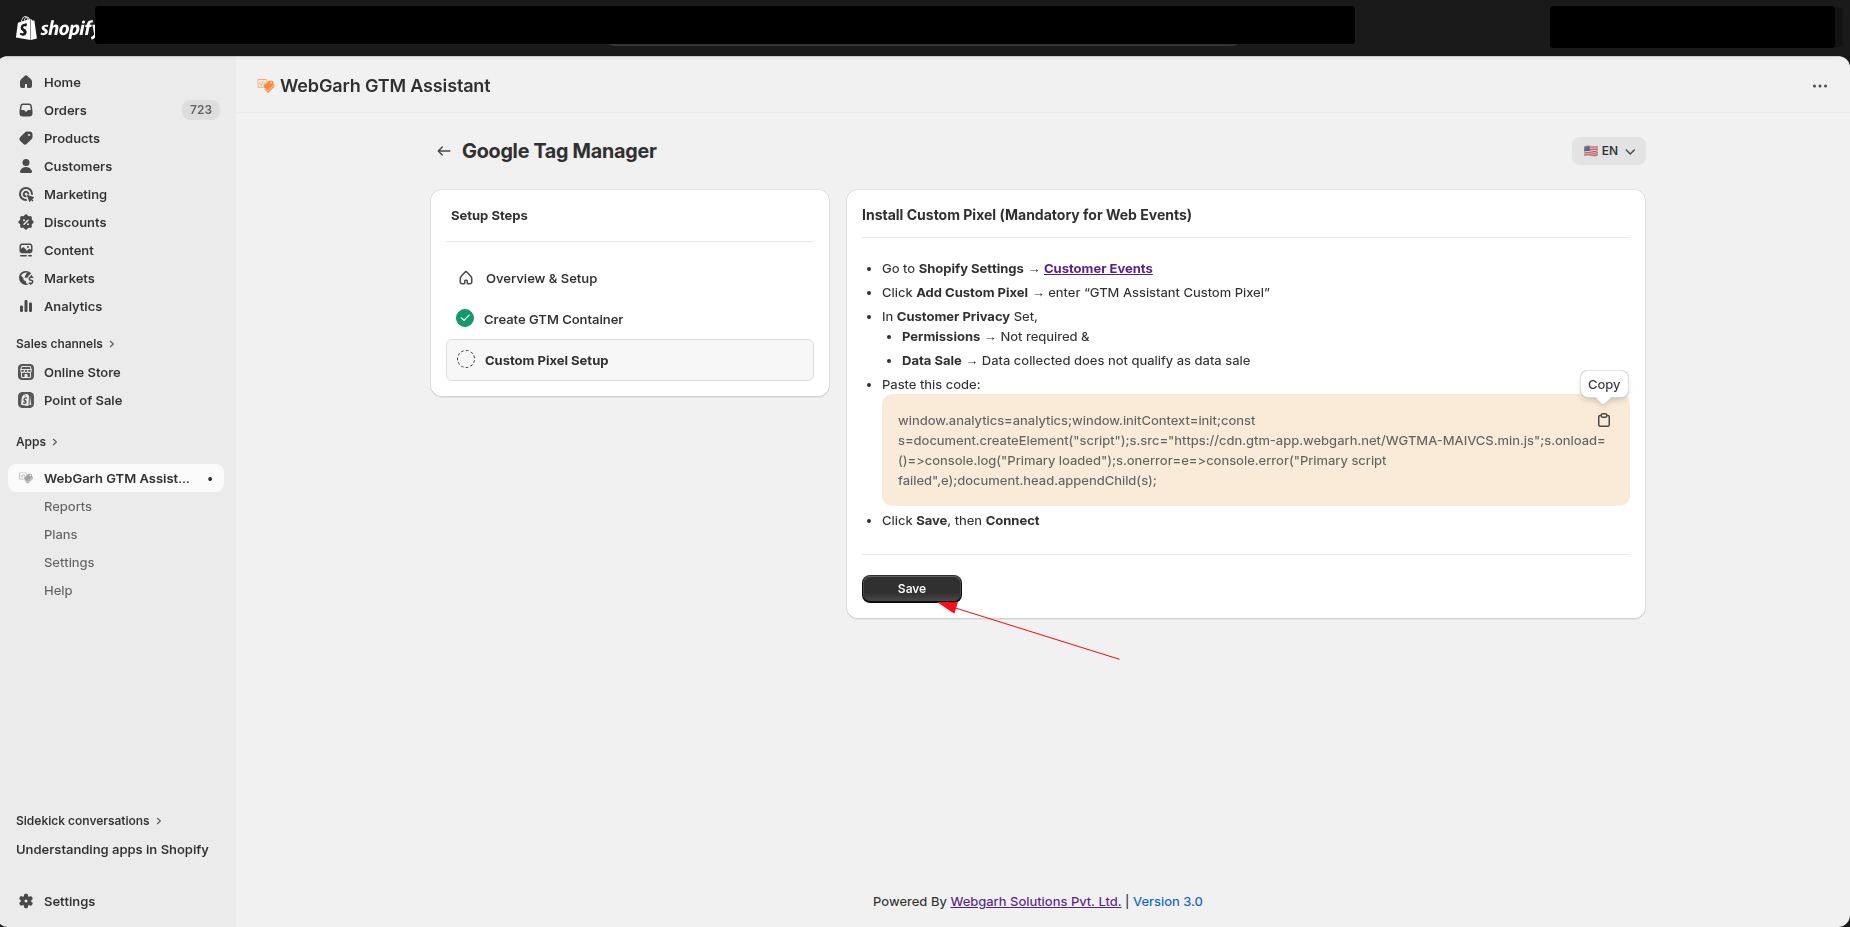Click the WebGarh GTM Assistant app logo icon

(x=266, y=86)
